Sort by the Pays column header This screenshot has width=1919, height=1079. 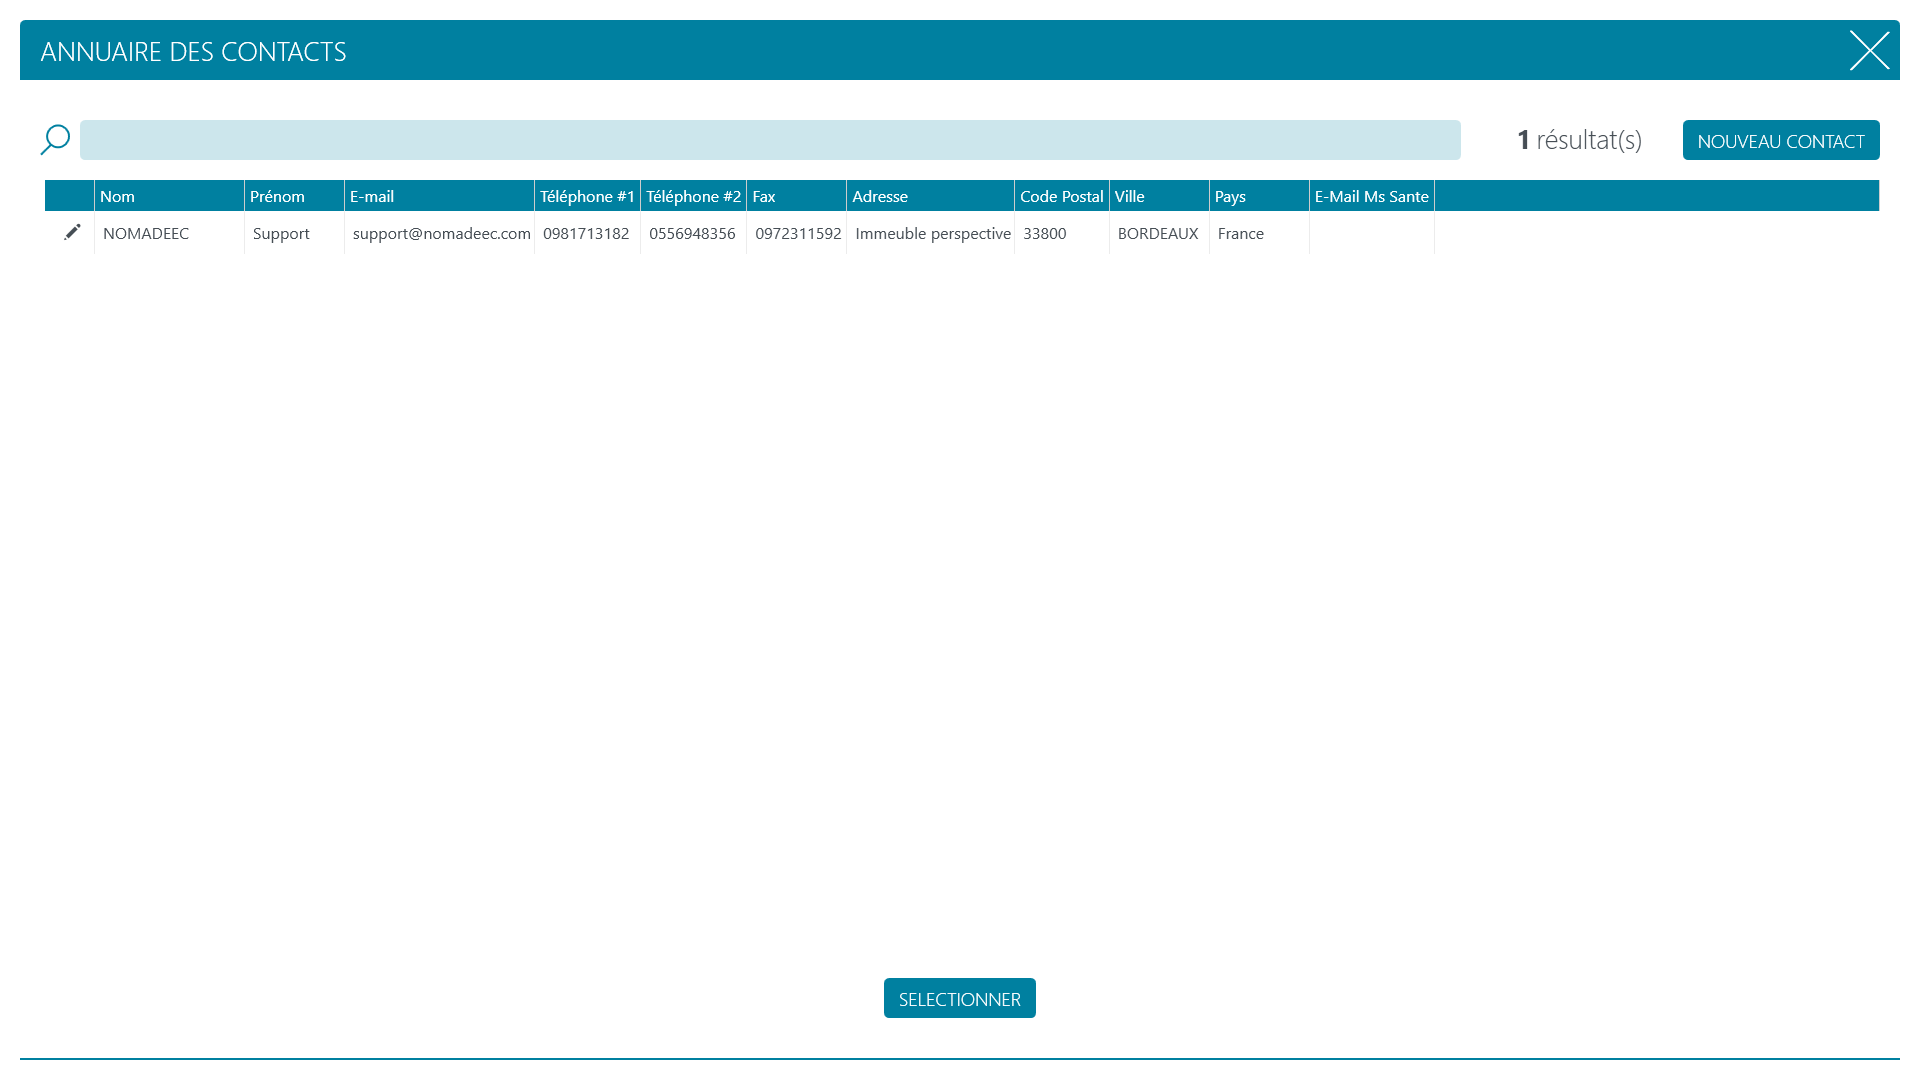[1259, 196]
